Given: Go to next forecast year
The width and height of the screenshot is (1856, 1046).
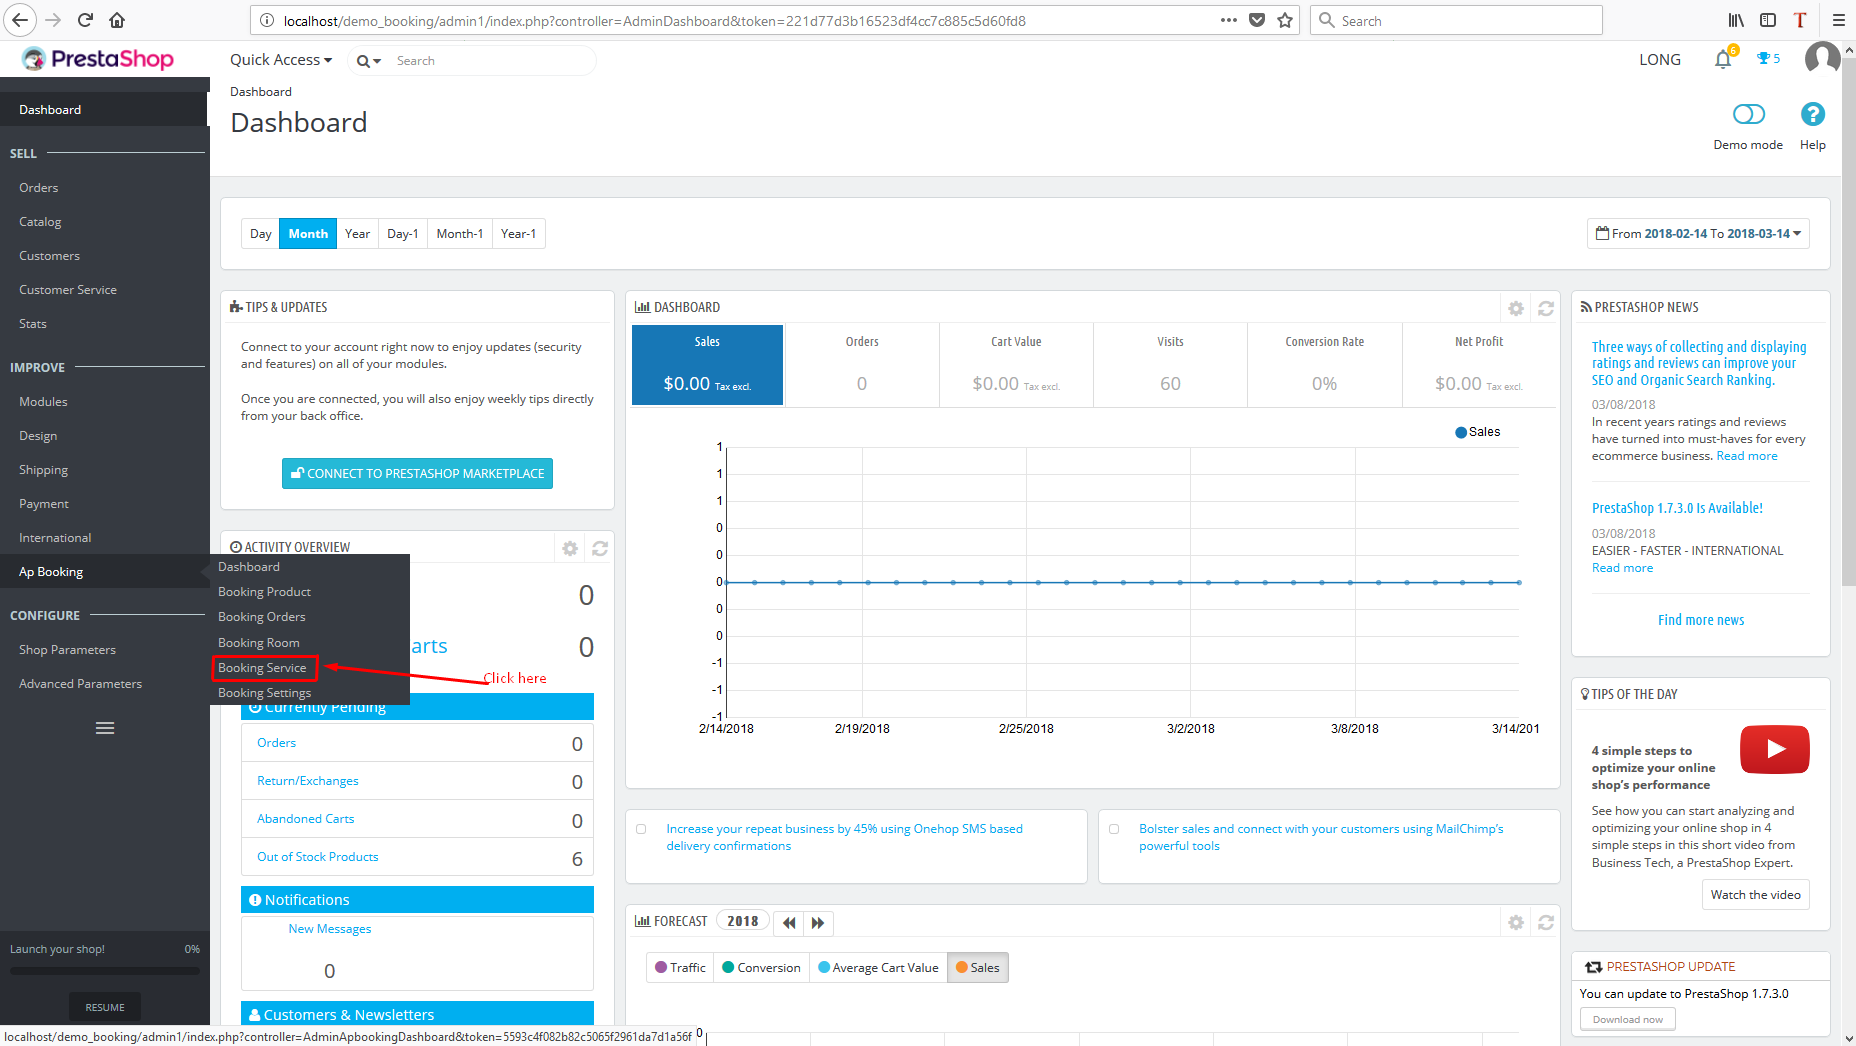Looking at the screenshot, I should pos(818,922).
